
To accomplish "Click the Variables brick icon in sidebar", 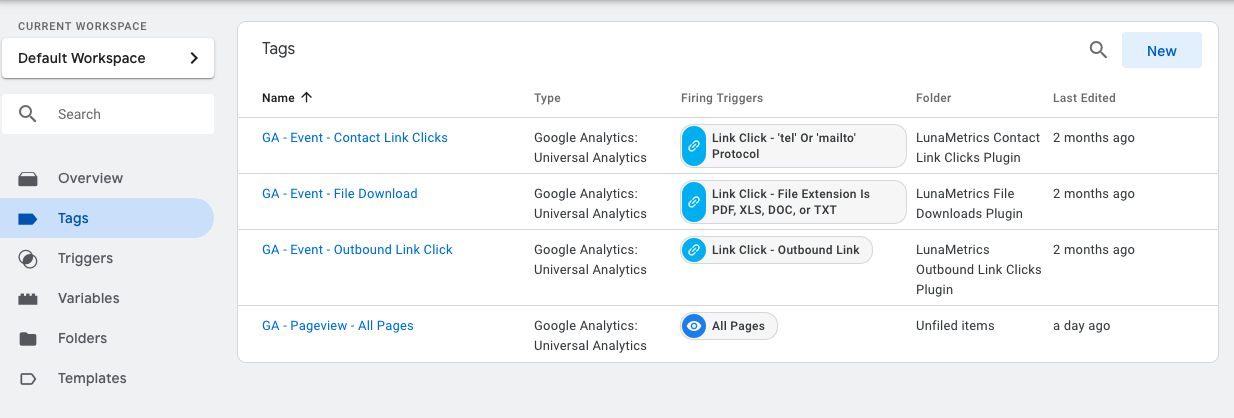I will coord(28,298).
